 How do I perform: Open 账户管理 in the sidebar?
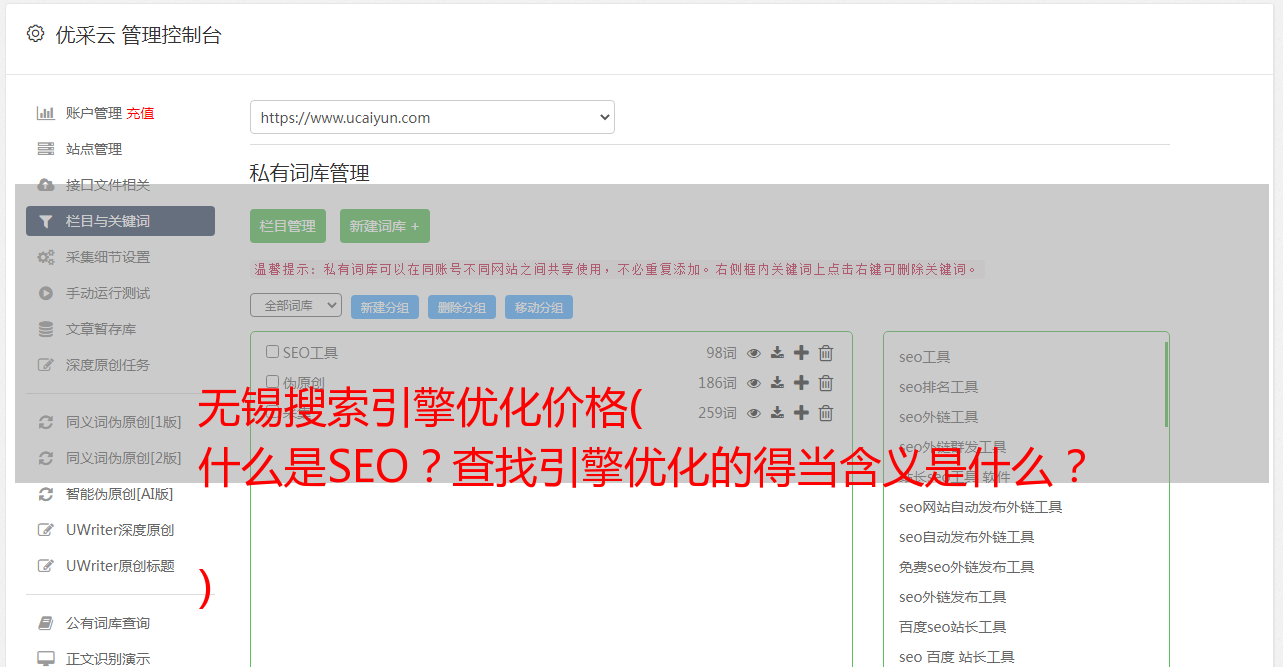[x=93, y=113]
